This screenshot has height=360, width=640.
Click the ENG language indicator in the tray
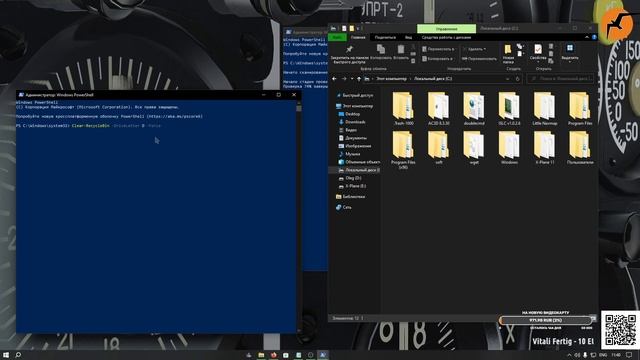(x=604, y=355)
